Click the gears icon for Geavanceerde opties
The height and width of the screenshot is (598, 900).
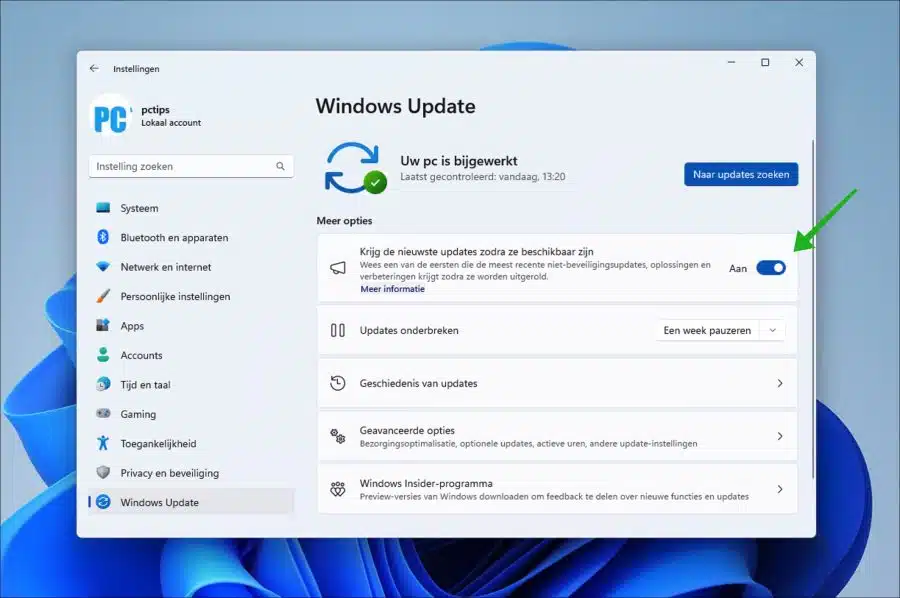(338, 436)
